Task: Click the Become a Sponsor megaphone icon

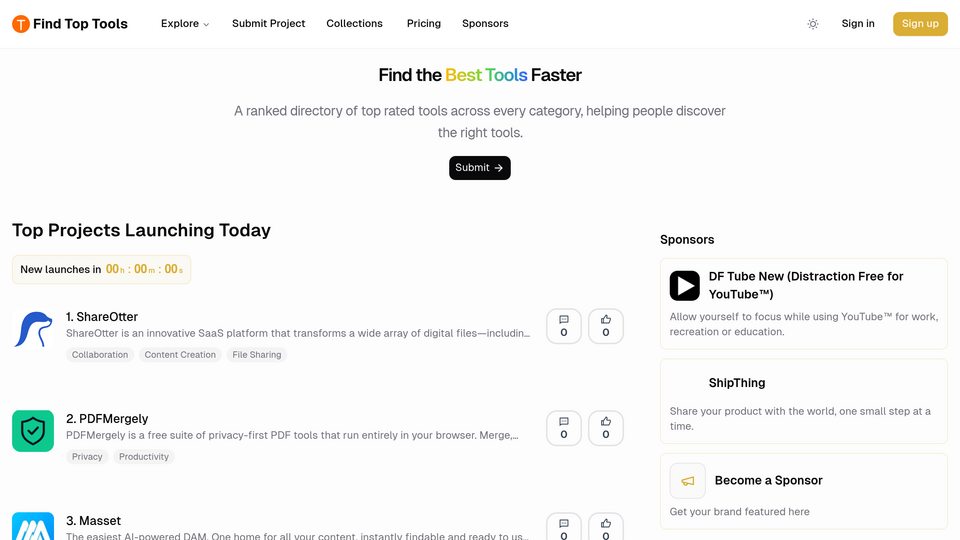Action: point(688,481)
